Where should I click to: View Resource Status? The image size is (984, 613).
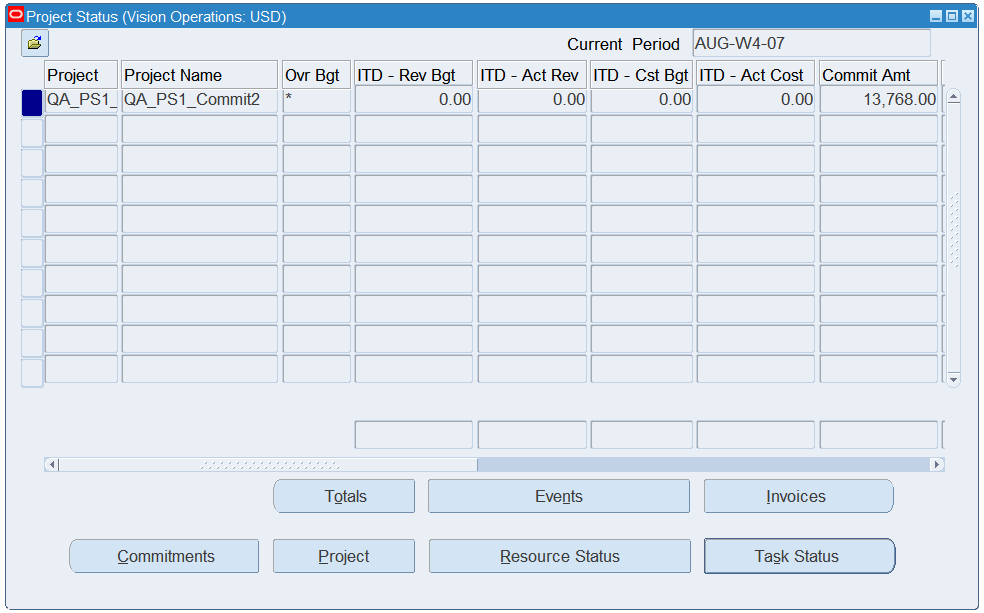(x=560, y=556)
